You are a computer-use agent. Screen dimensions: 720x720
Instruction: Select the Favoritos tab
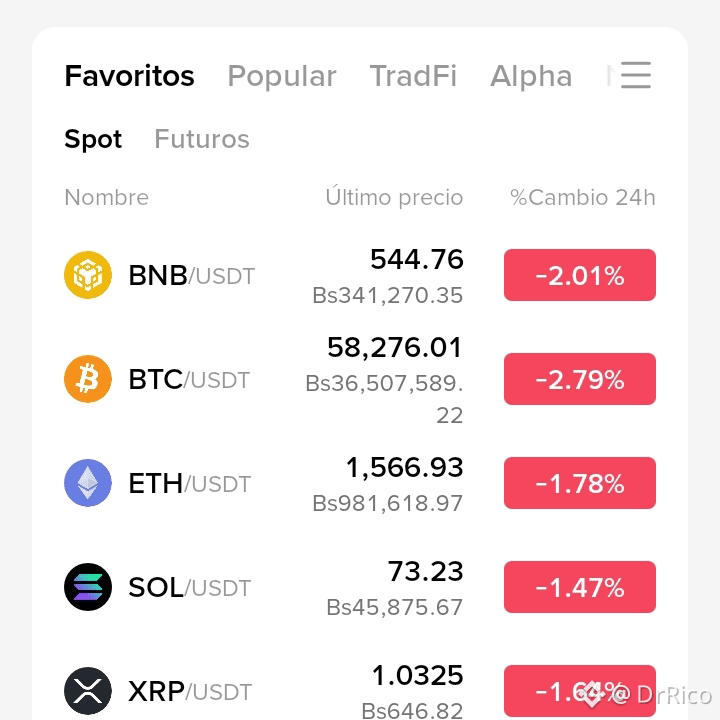tap(129, 76)
